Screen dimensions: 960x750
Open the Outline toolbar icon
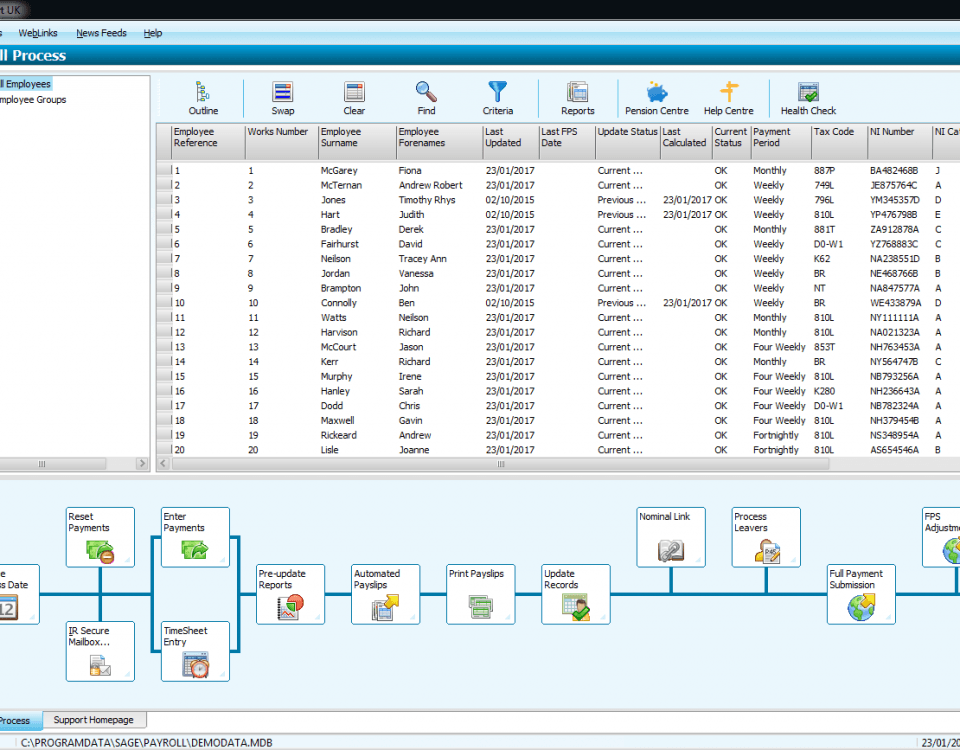click(x=203, y=98)
